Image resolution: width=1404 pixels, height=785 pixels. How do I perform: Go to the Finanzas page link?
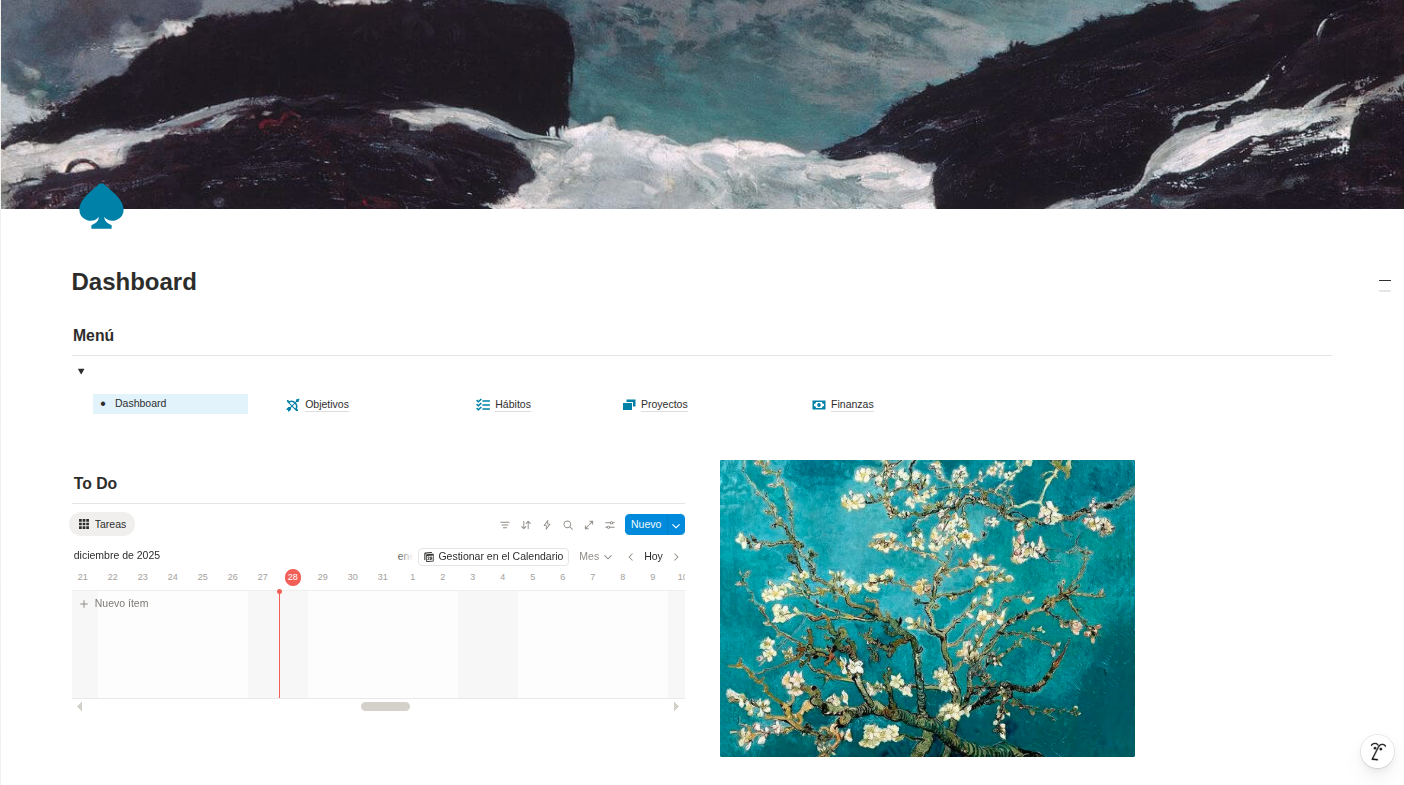coord(852,405)
